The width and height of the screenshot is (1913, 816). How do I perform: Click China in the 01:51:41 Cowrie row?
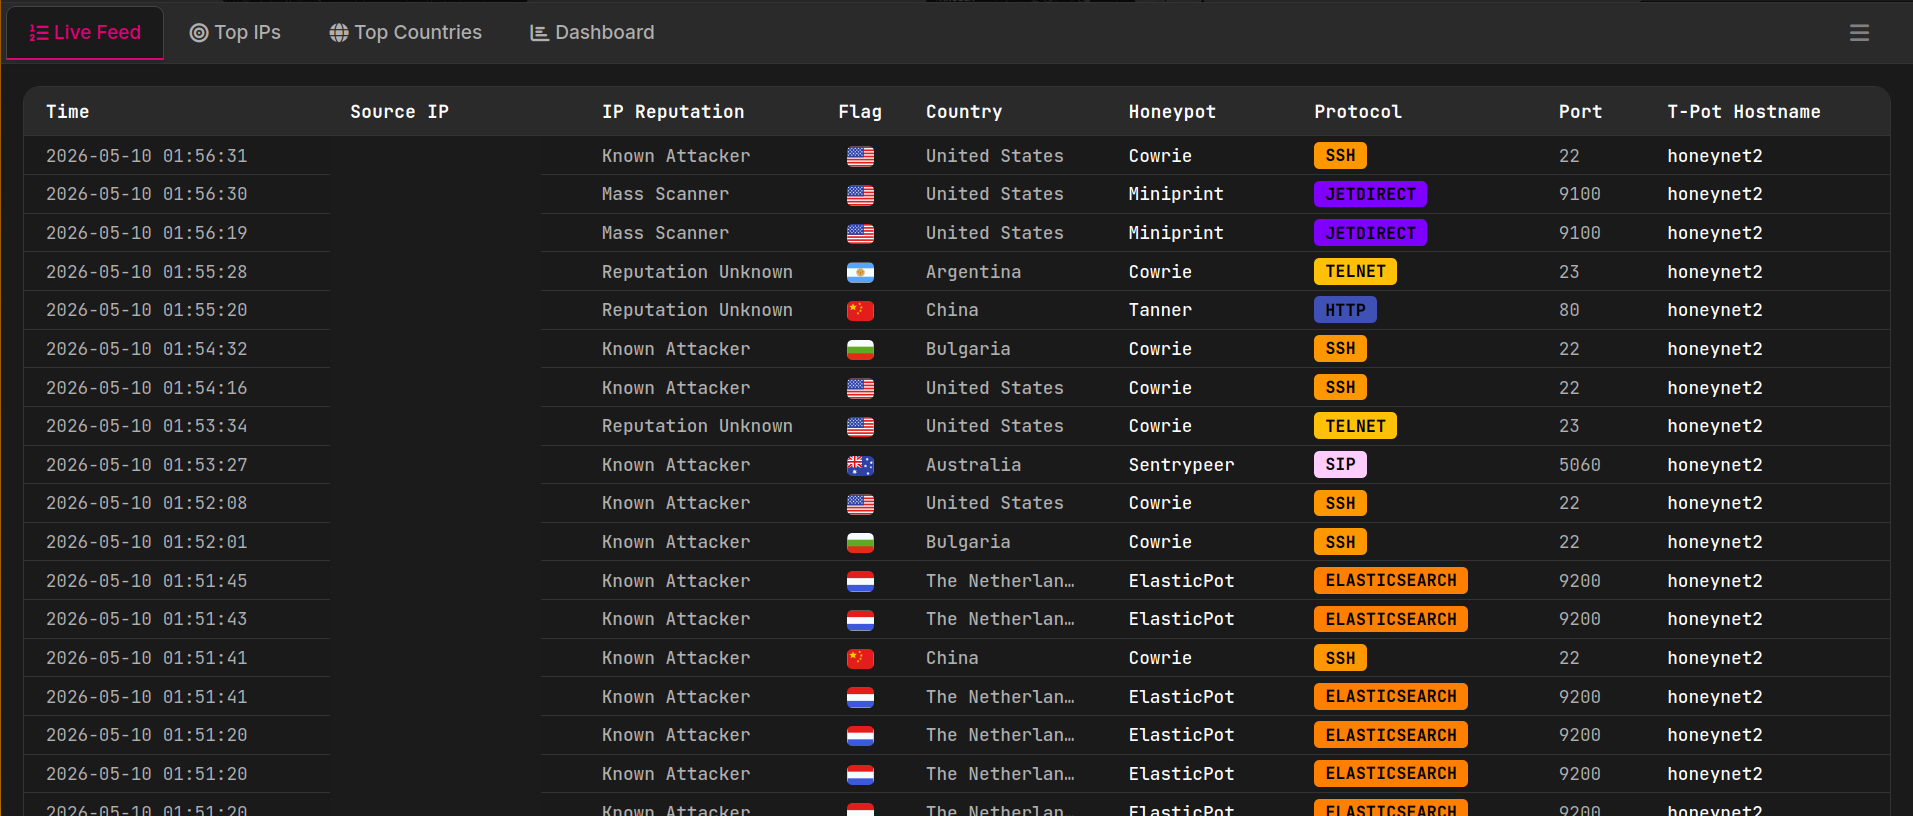(952, 658)
